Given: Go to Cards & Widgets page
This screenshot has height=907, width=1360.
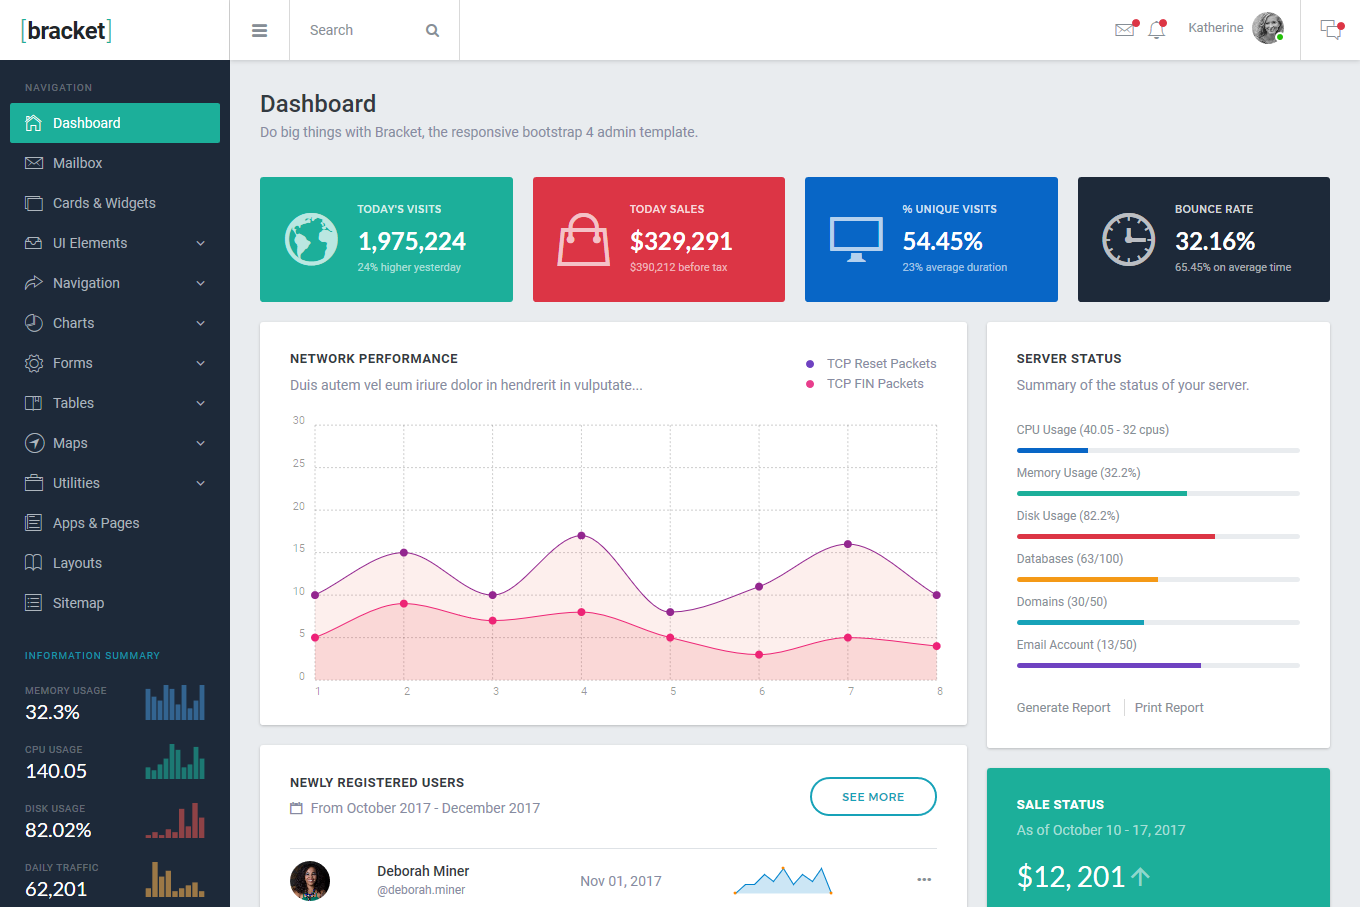Looking at the screenshot, I should 104,203.
